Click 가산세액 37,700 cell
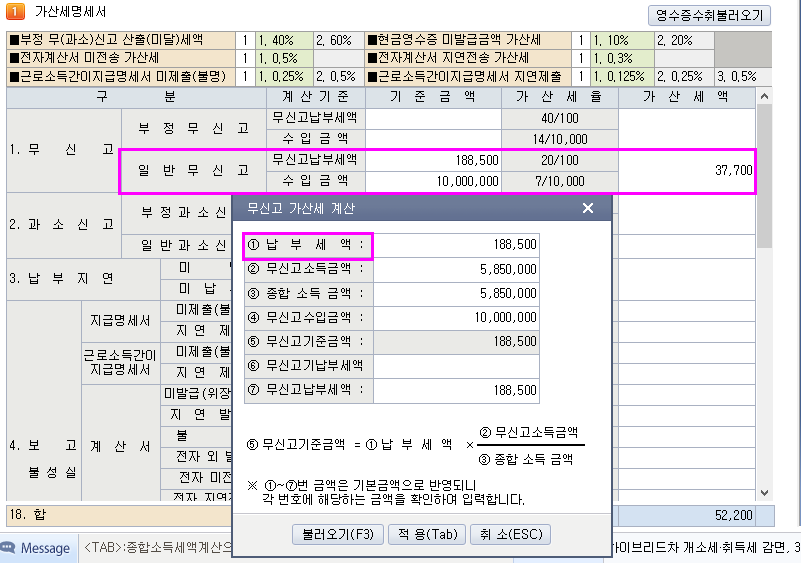The width and height of the screenshot is (801, 563). 687,170
